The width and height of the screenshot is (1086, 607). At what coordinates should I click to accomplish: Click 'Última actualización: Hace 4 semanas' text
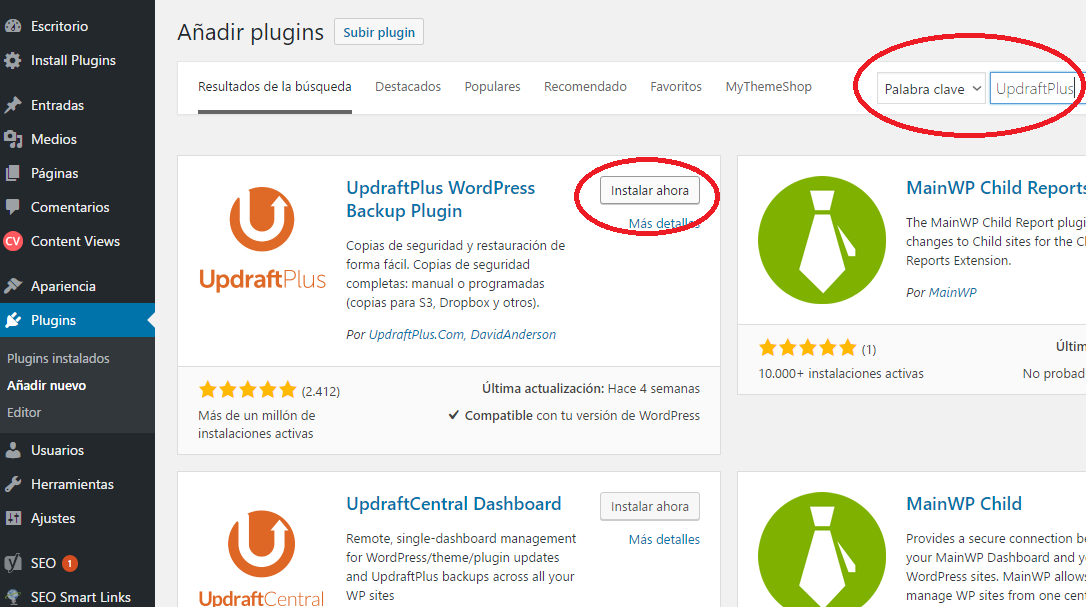point(591,389)
